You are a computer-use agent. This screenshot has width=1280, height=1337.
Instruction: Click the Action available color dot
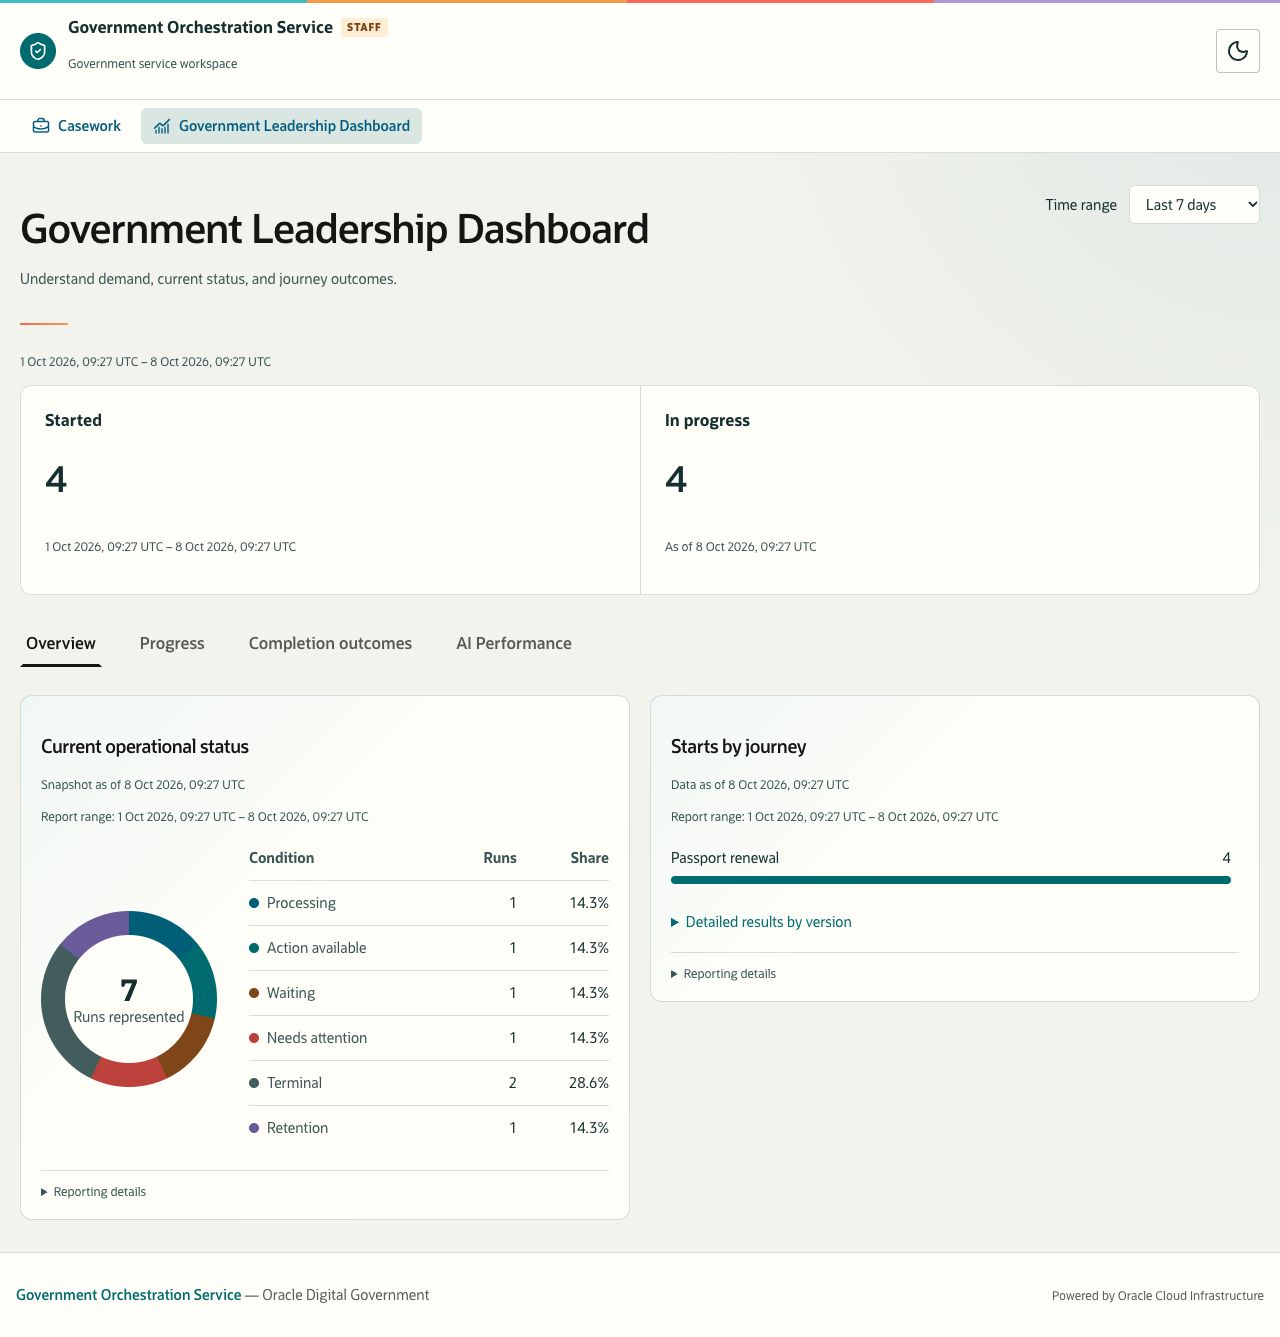point(254,948)
